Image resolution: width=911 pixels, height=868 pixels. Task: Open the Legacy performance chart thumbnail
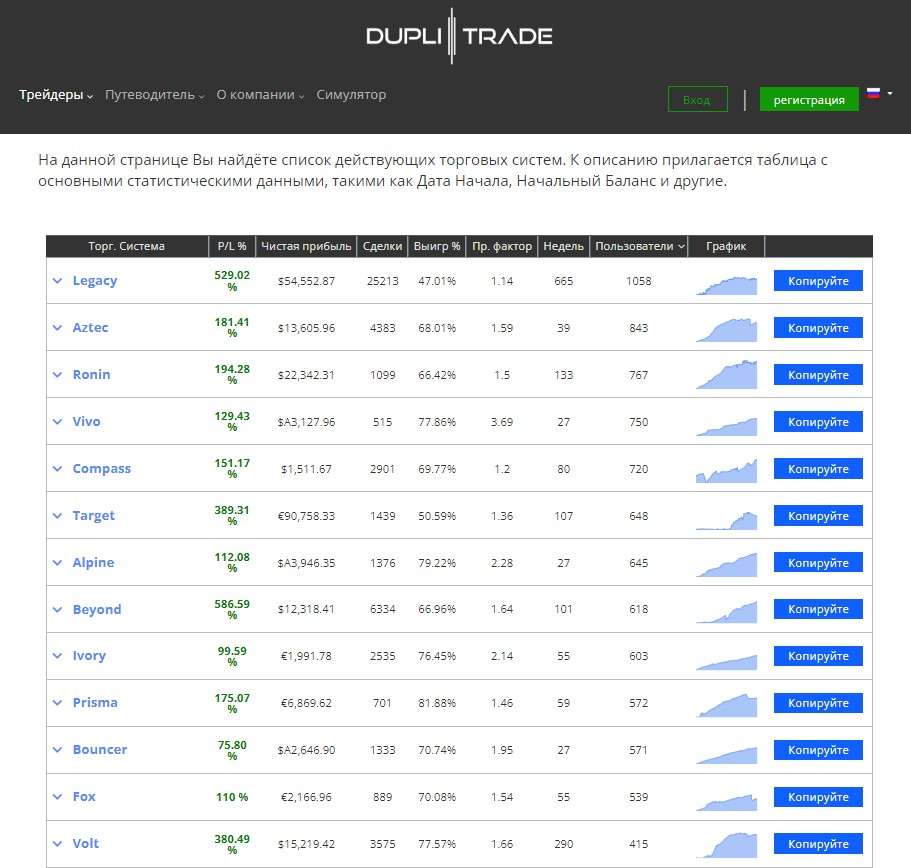[726, 285]
